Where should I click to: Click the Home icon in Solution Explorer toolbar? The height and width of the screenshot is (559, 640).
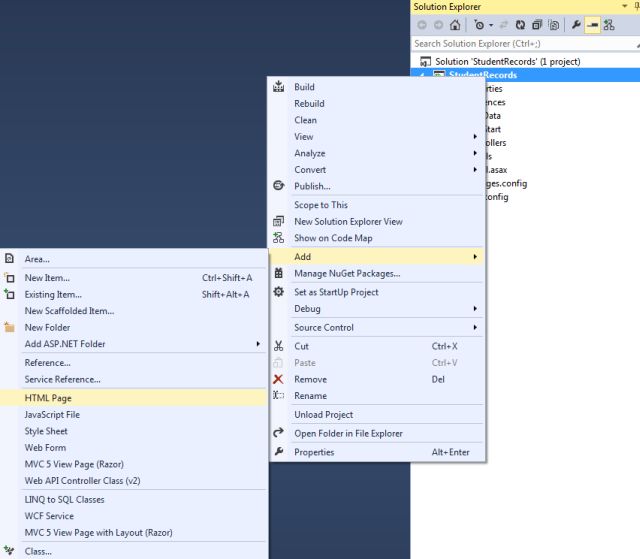[x=455, y=25]
